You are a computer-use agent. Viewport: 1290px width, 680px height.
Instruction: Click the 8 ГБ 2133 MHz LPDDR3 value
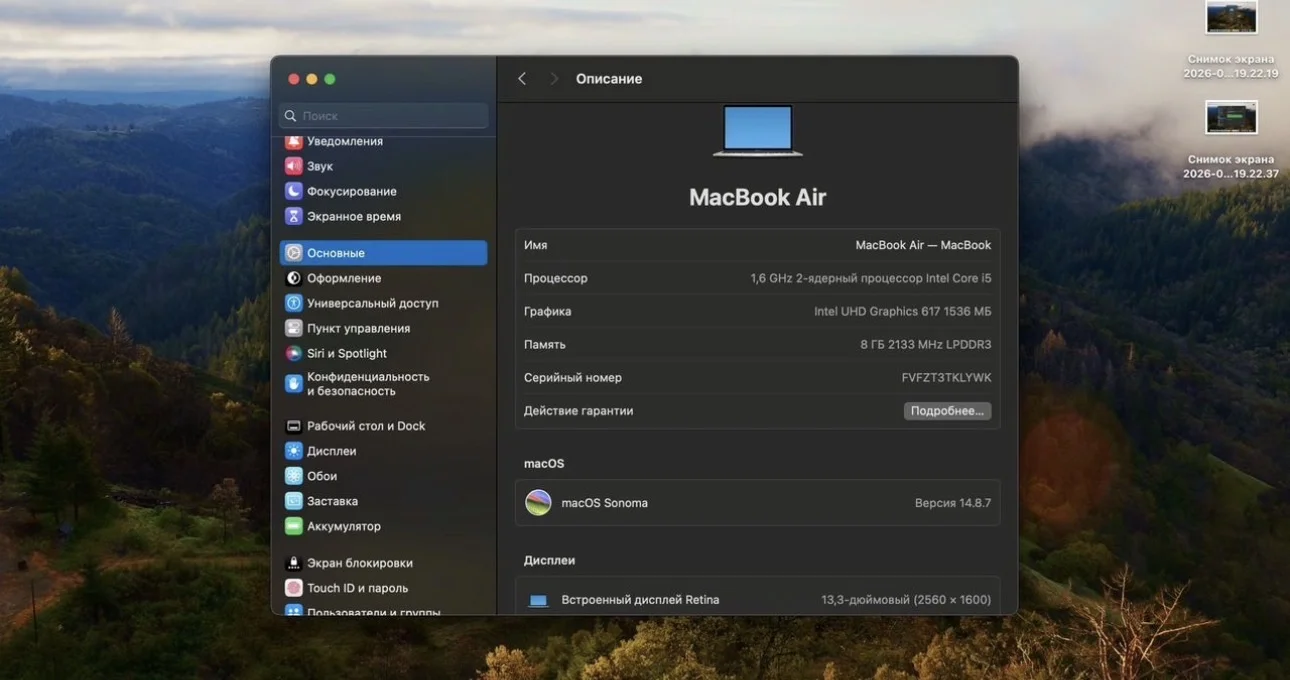pos(926,344)
